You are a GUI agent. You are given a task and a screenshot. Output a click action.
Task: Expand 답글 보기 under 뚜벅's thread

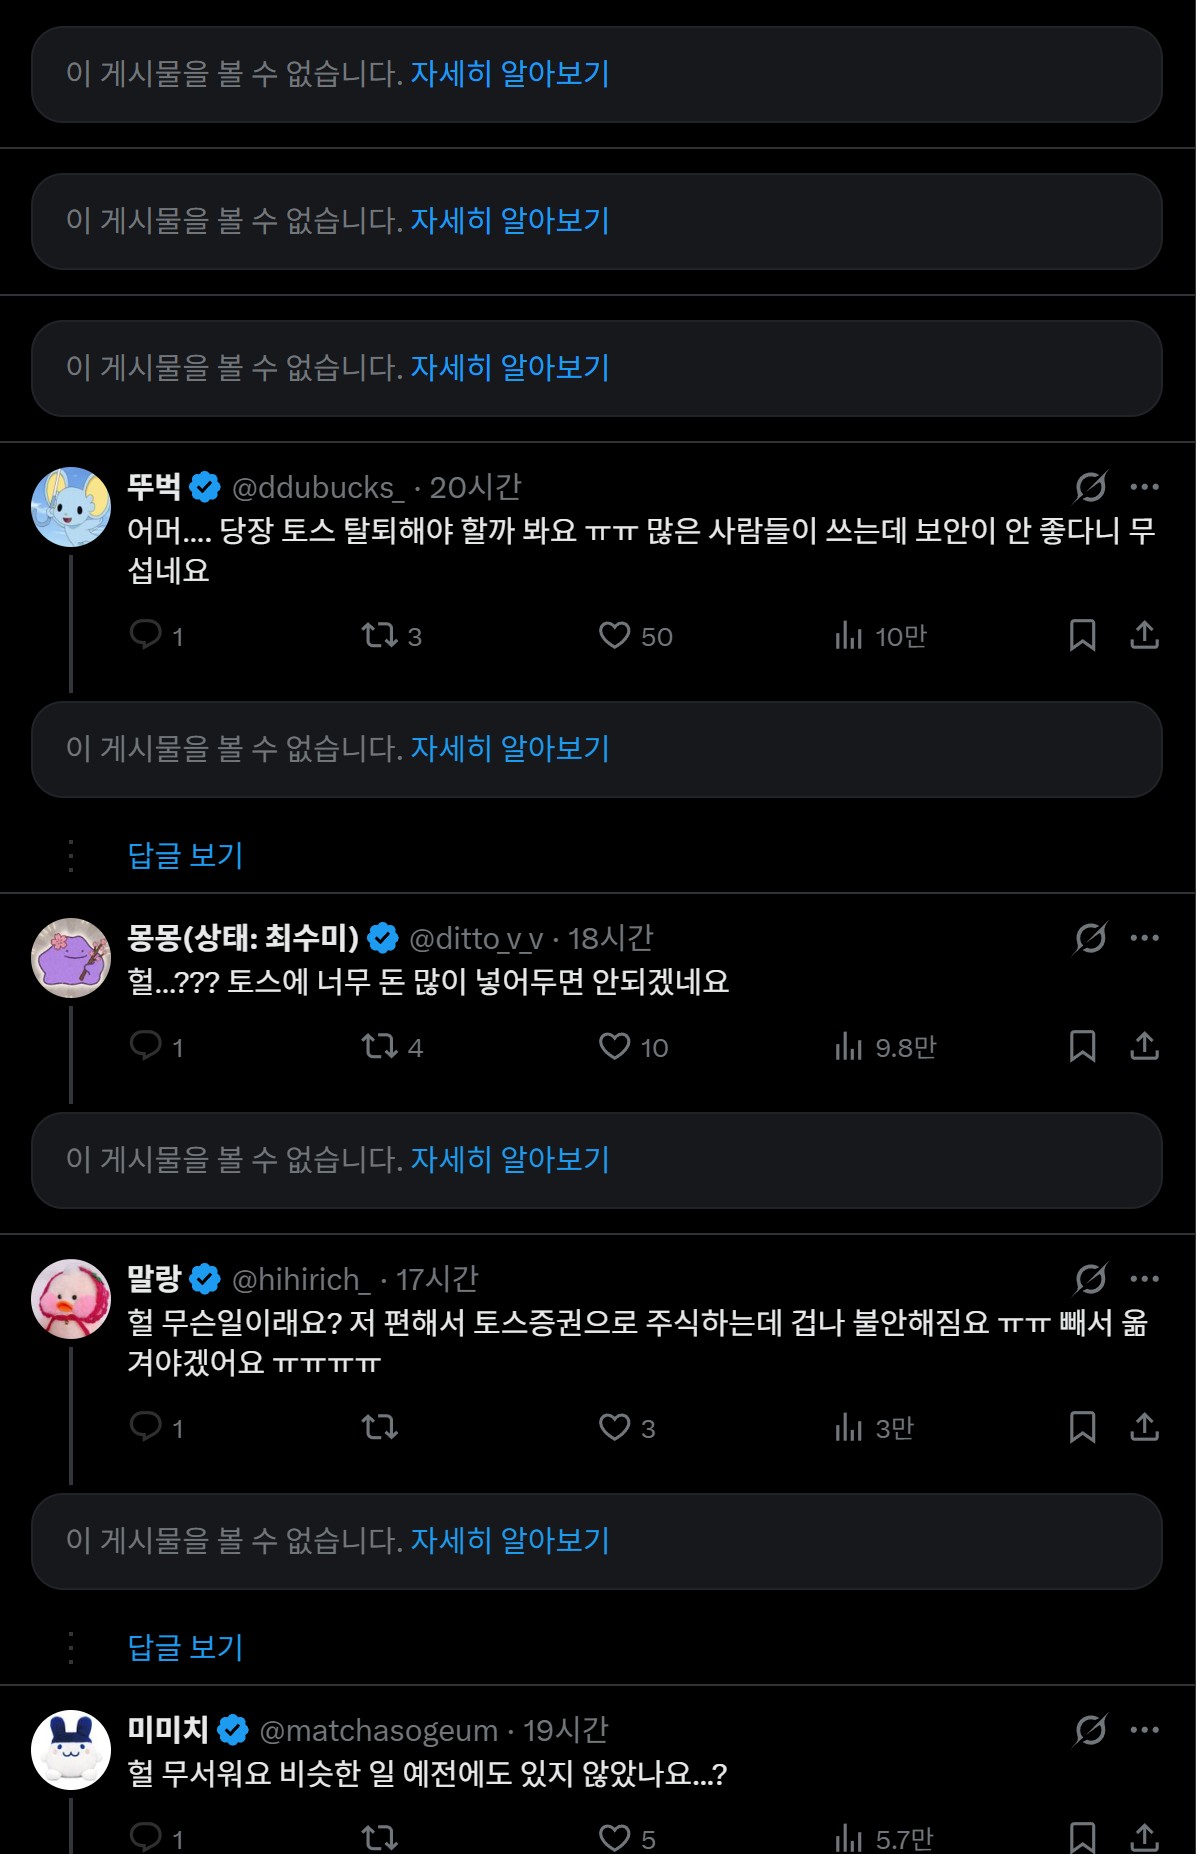[x=186, y=855]
